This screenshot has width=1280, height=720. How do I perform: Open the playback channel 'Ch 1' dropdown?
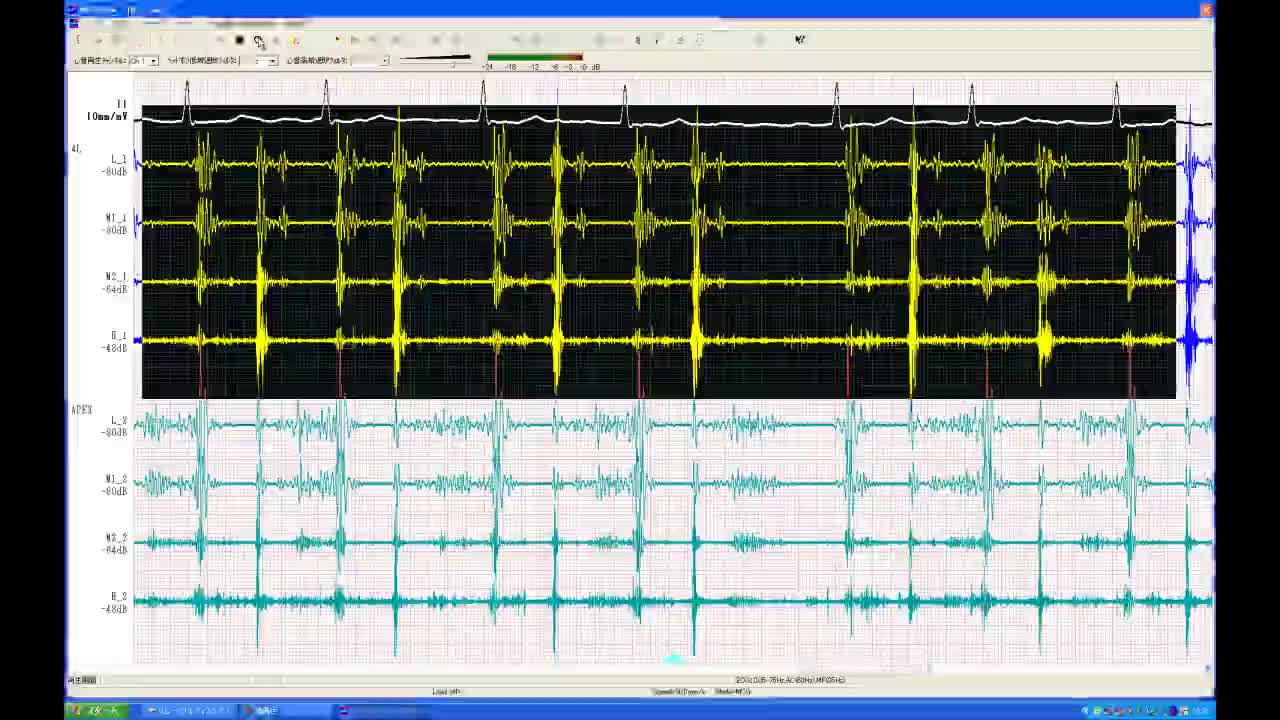pyautogui.click(x=153, y=61)
